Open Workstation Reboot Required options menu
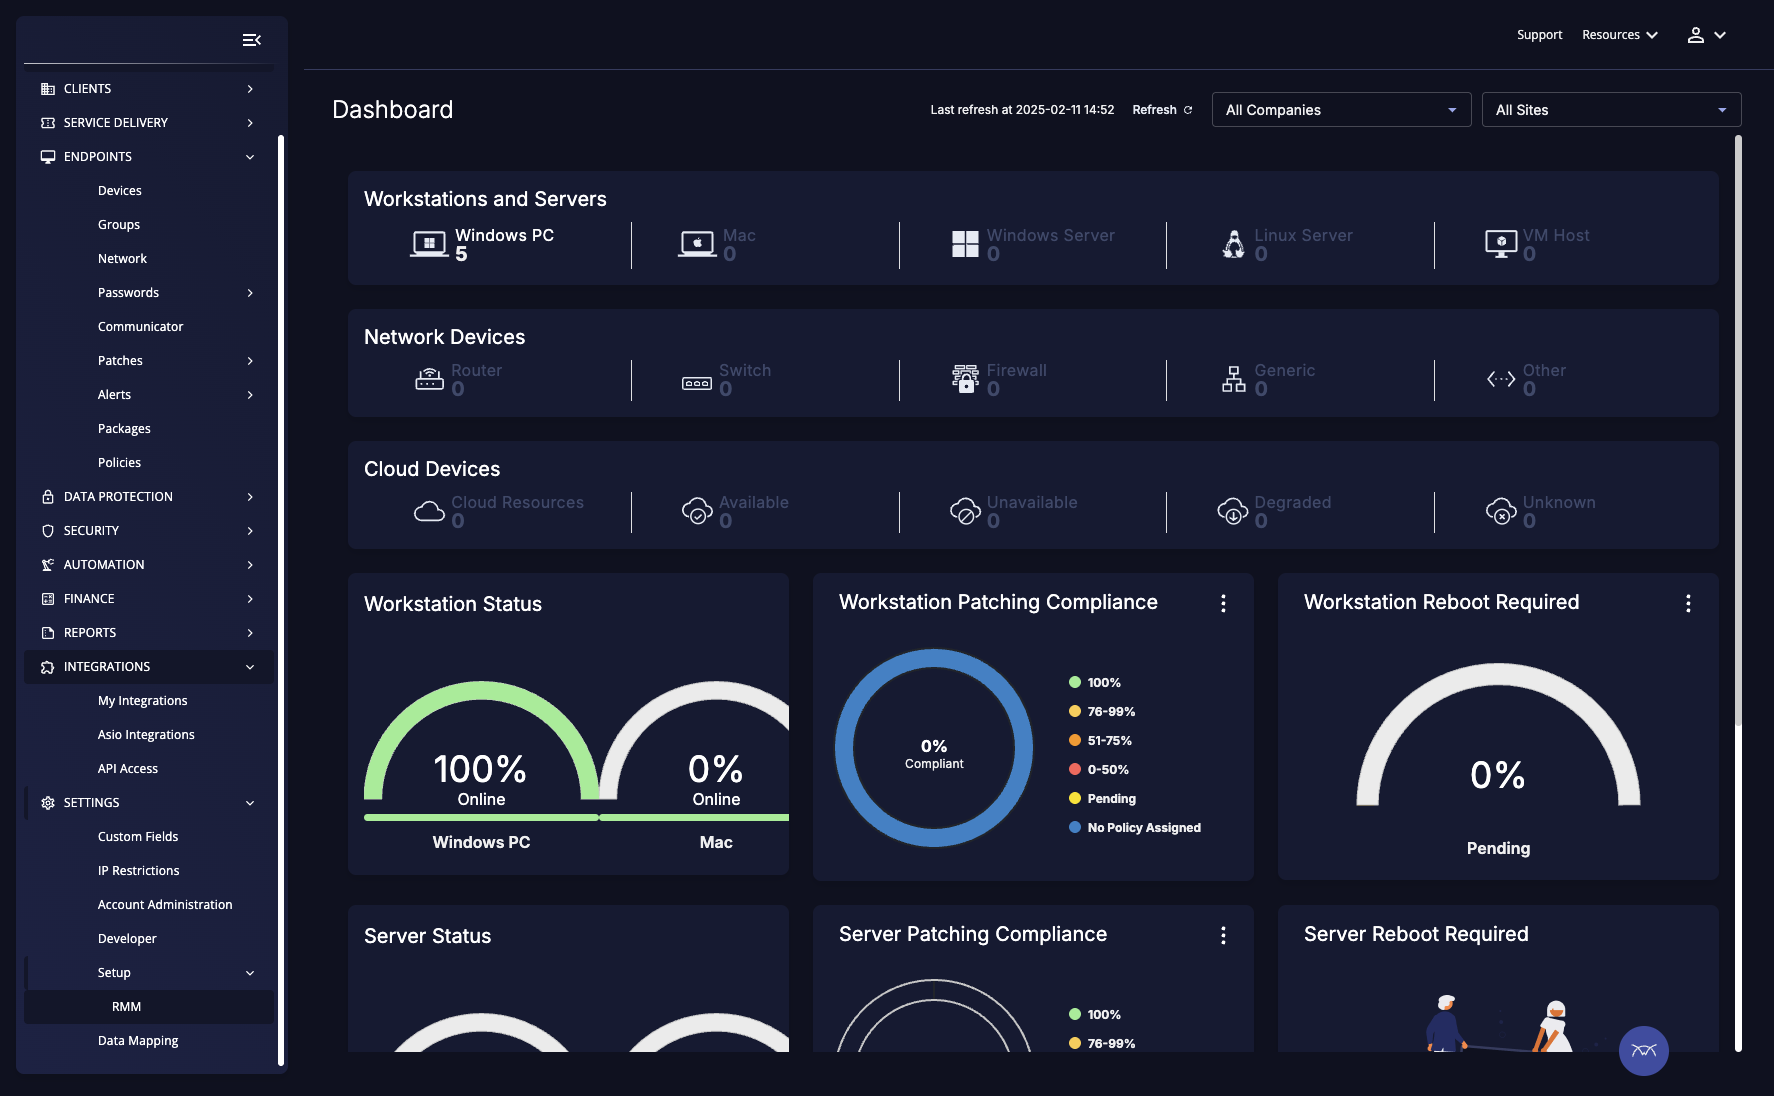The width and height of the screenshot is (1774, 1096). pyautogui.click(x=1688, y=603)
